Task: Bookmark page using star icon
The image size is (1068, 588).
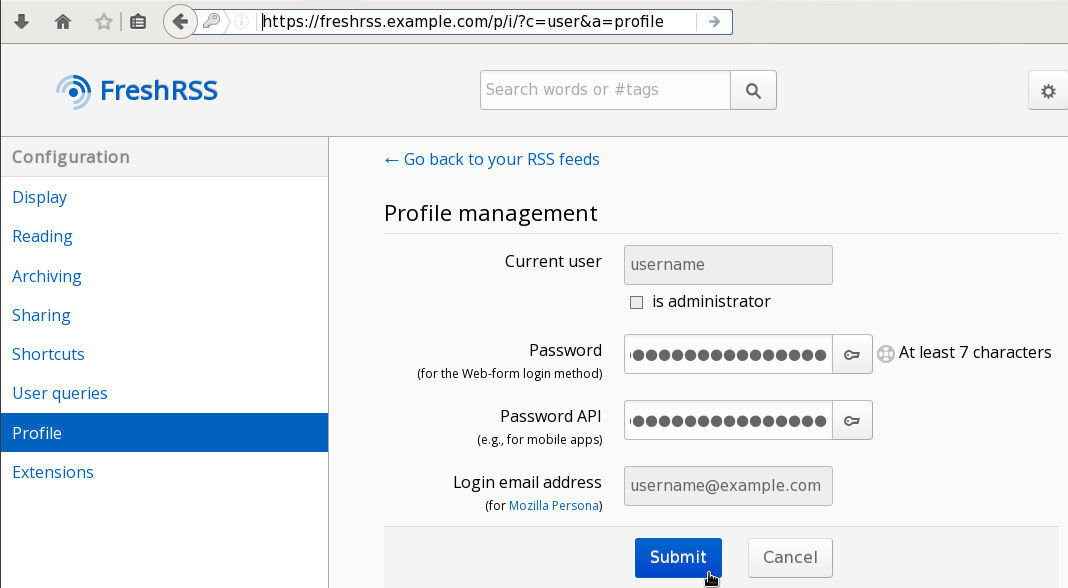Action: point(103,21)
